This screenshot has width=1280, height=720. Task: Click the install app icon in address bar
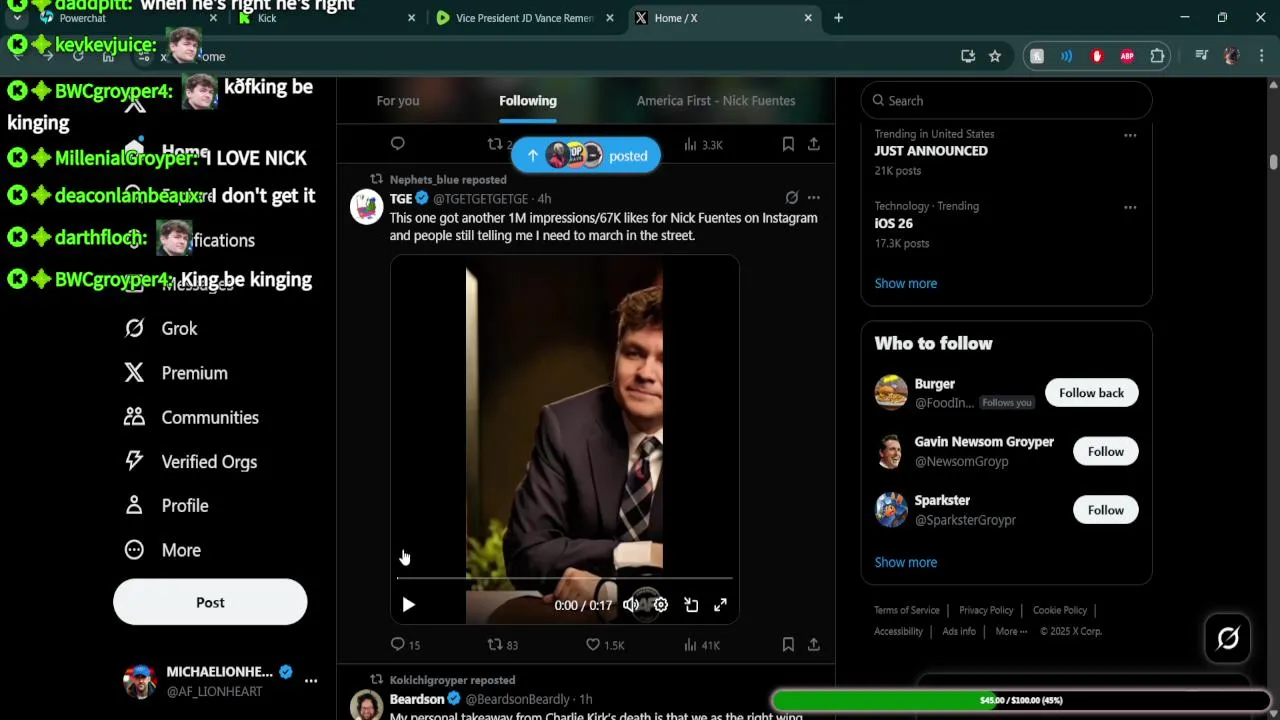[968, 57]
